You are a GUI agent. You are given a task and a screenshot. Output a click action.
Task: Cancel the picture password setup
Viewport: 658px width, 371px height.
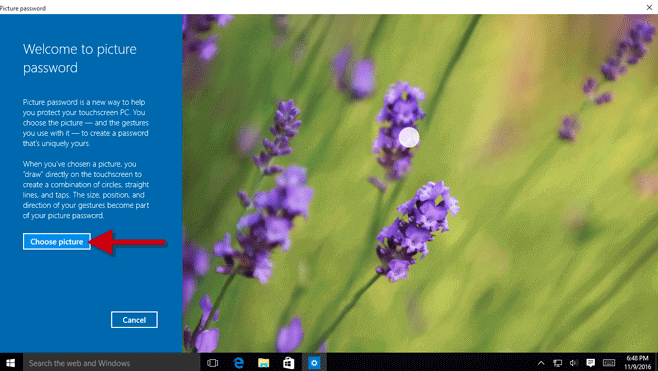(x=134, y=320)
